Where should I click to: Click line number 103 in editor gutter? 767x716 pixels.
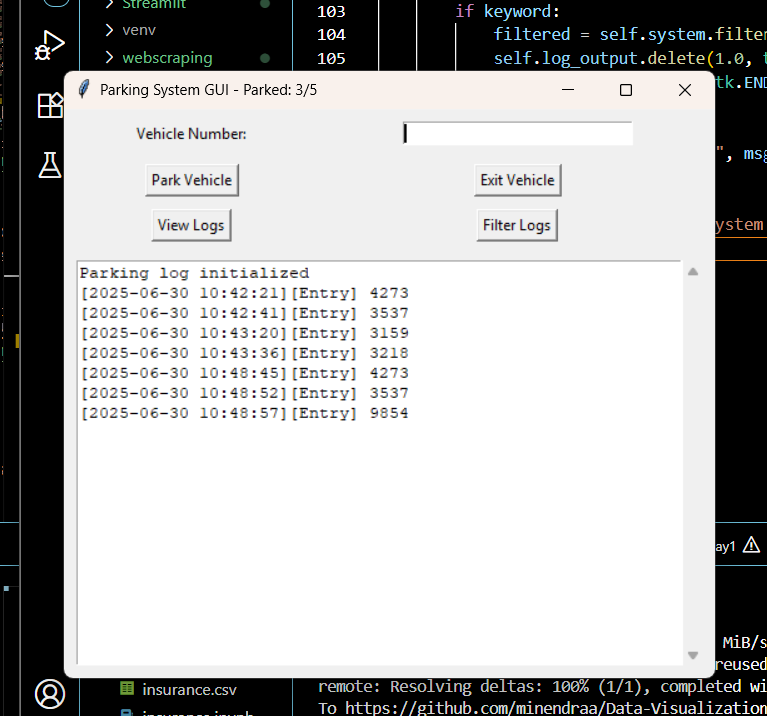pos(331,11)
